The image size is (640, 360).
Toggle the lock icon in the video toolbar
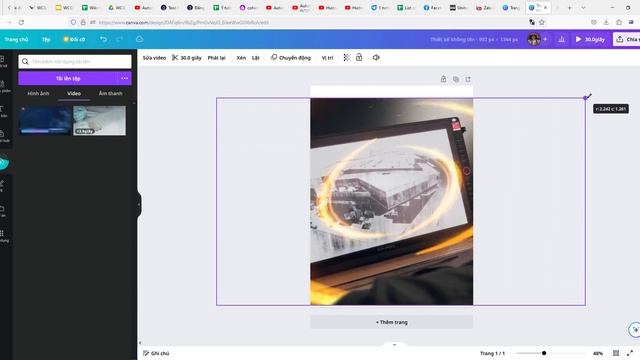359,58
